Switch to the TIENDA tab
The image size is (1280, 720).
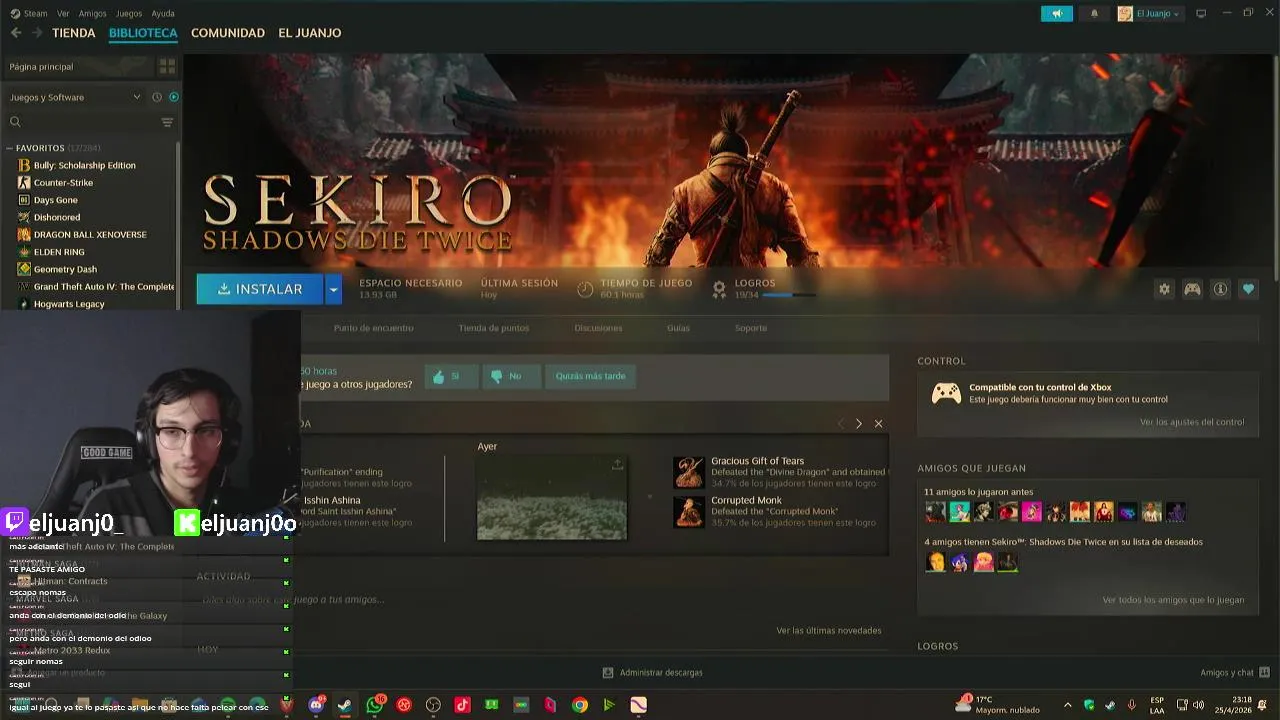point(74,33)
